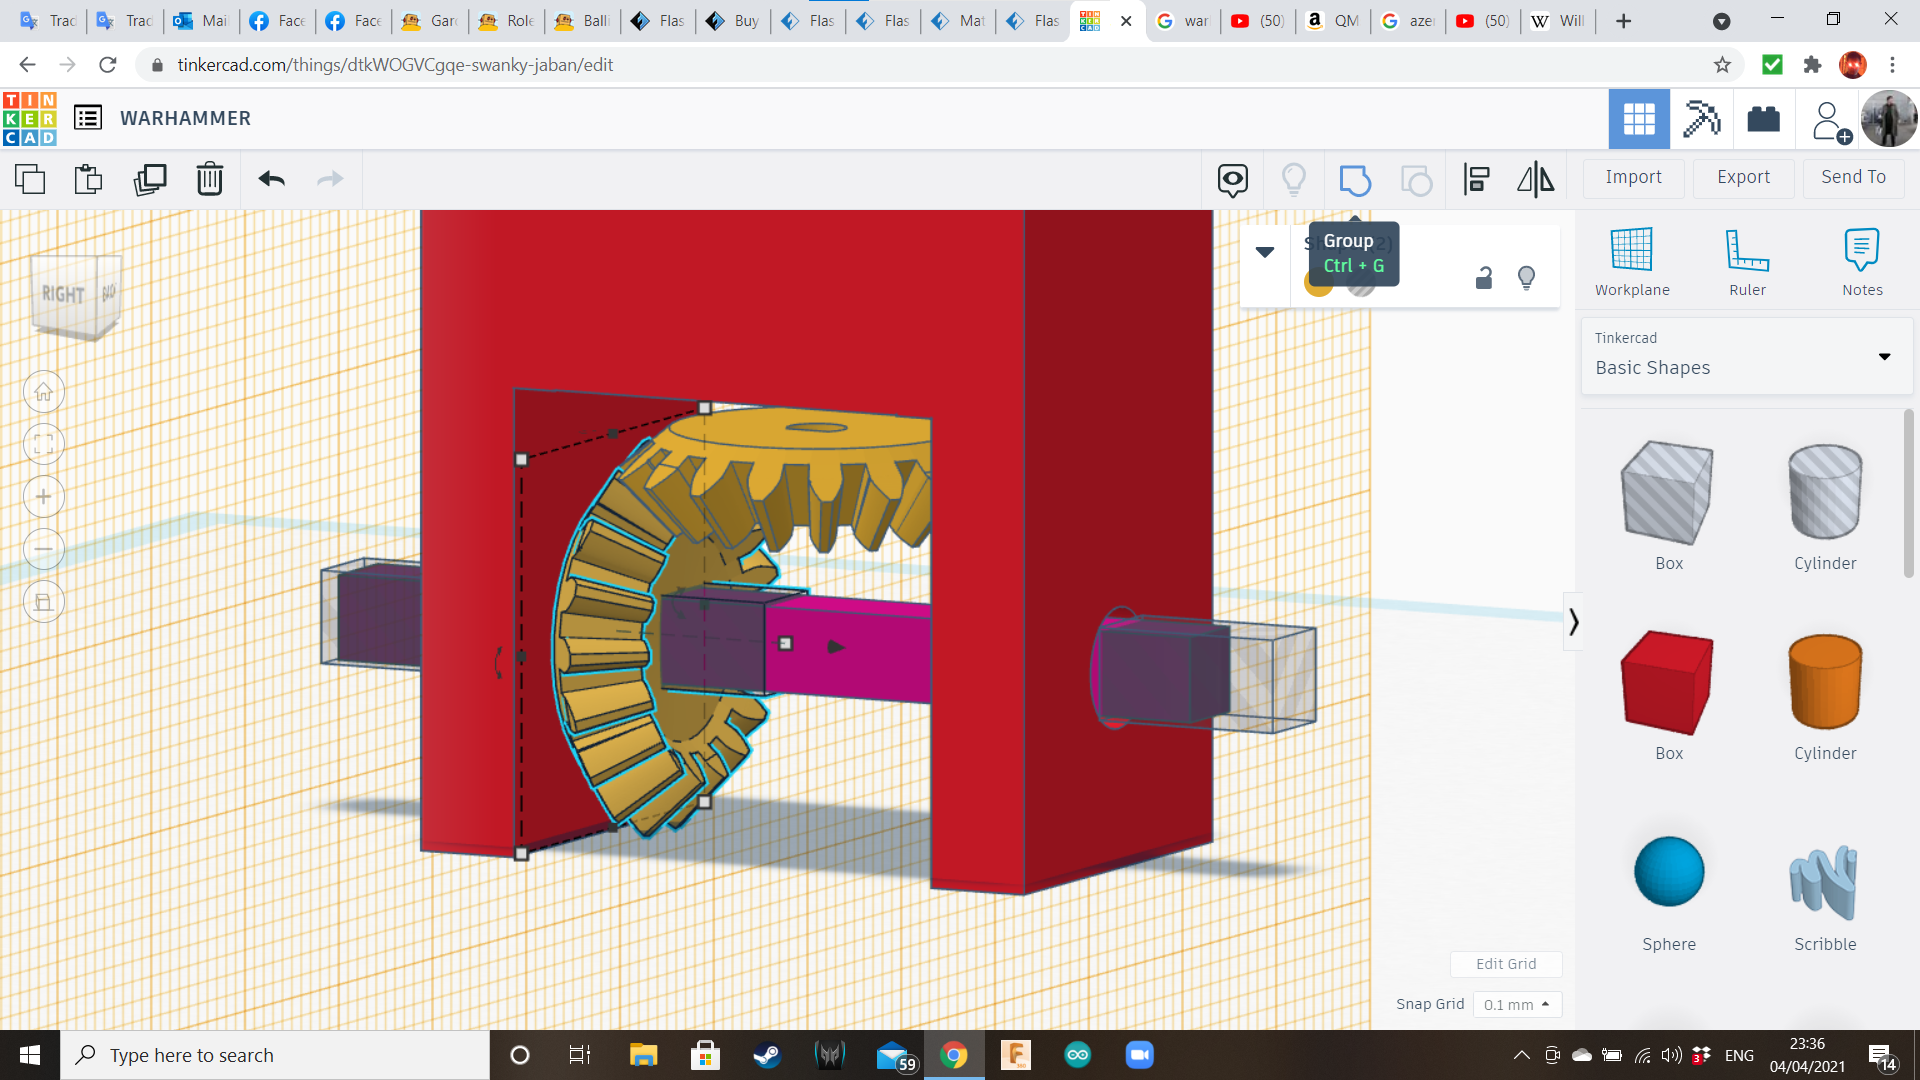Toggle shape visibility lightbulb in inspector
This screenshot has width=1920, height=1080.
click(x=1526, y=278)
